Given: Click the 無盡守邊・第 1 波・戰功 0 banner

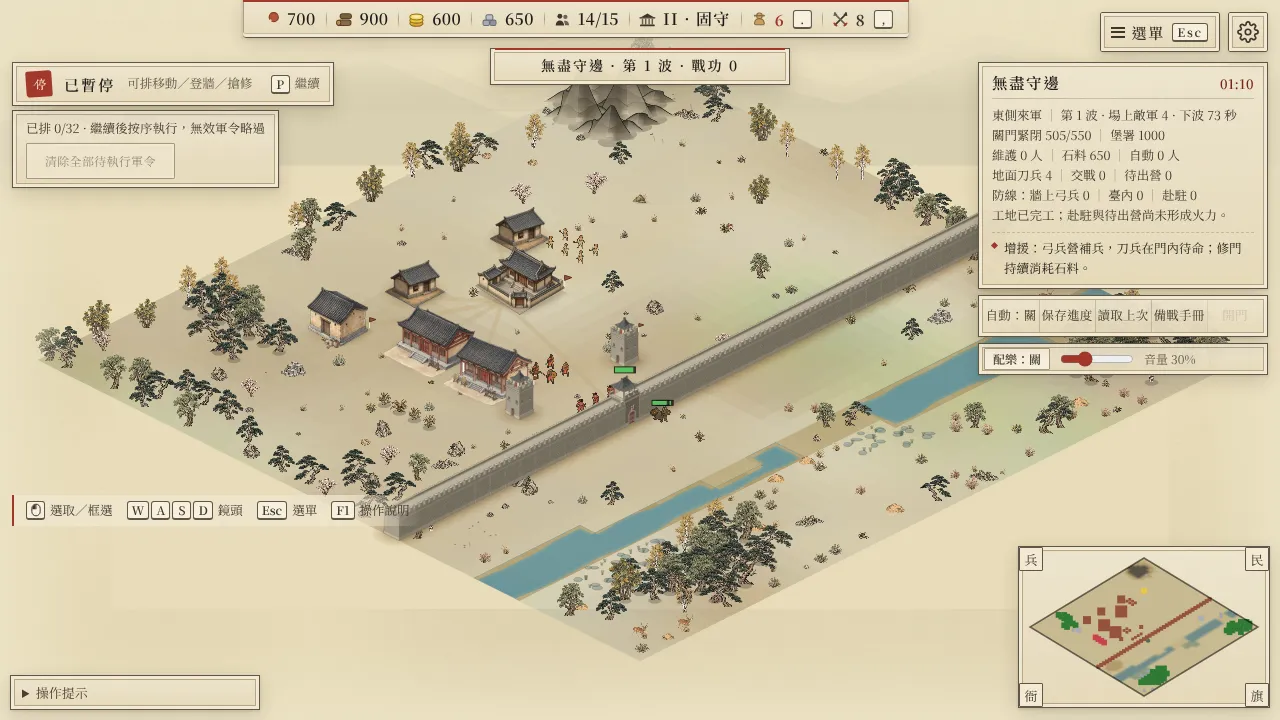Looking at the screenshot, I should click(x=640, y=66).
